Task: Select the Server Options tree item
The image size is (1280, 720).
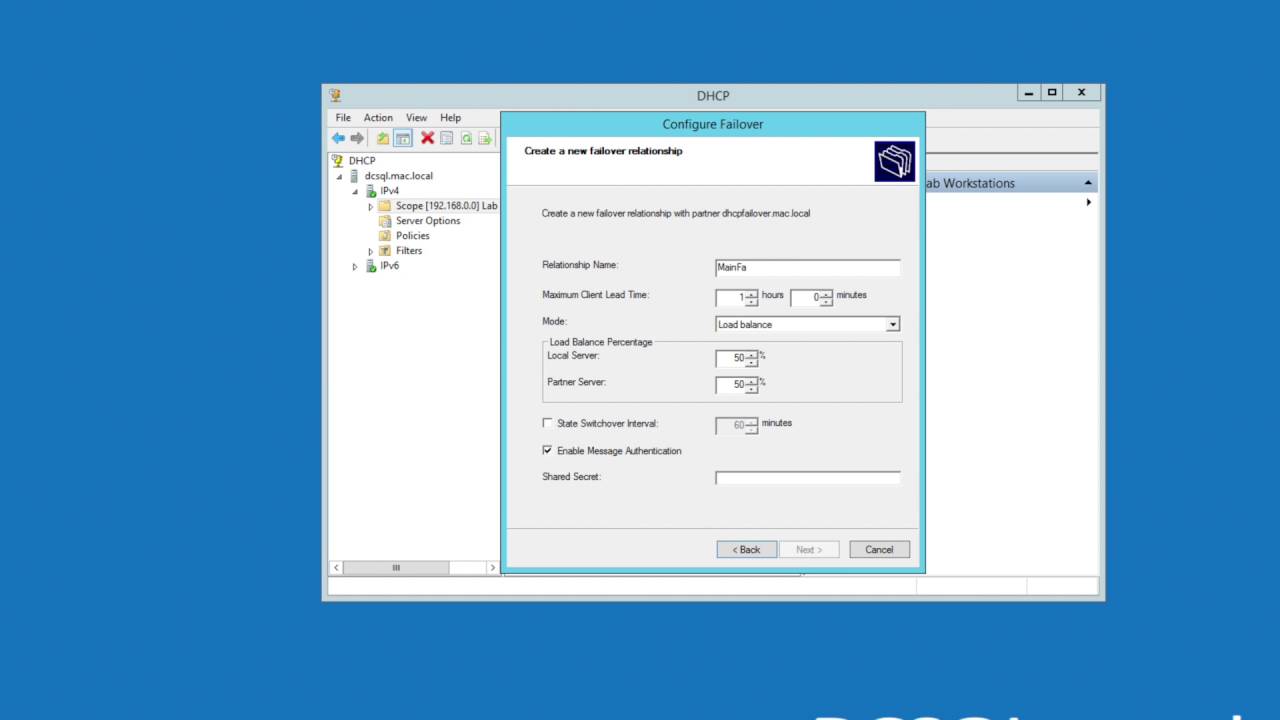Action: [x=428, y=221]
